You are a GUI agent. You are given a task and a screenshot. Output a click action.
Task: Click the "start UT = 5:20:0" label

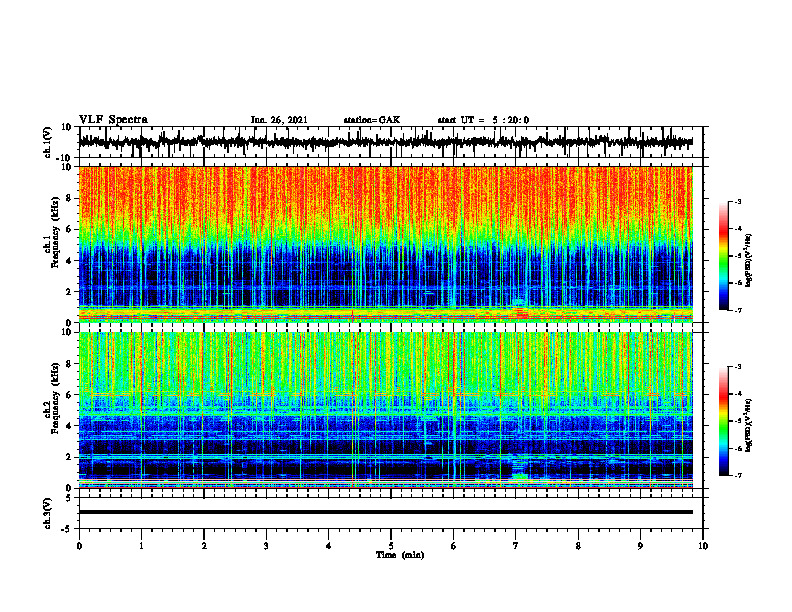[x=483, y=120]
